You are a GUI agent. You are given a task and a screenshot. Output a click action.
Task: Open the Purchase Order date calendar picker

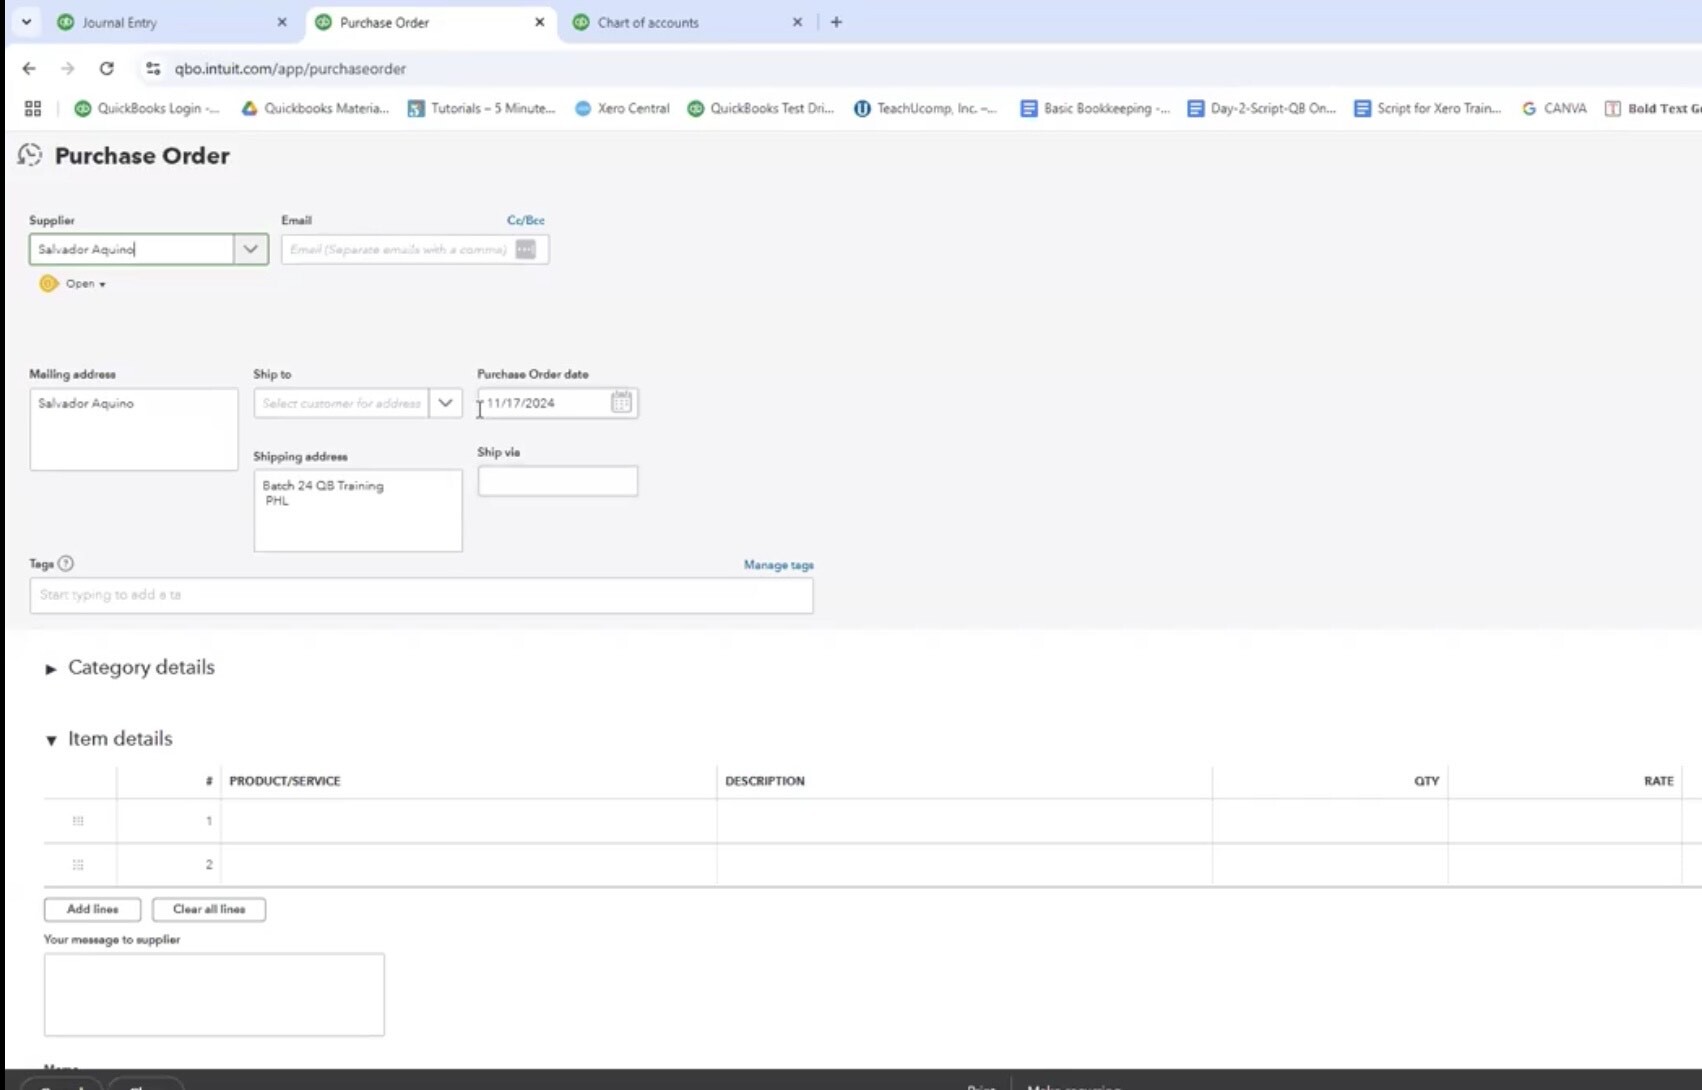pos(621,402)
